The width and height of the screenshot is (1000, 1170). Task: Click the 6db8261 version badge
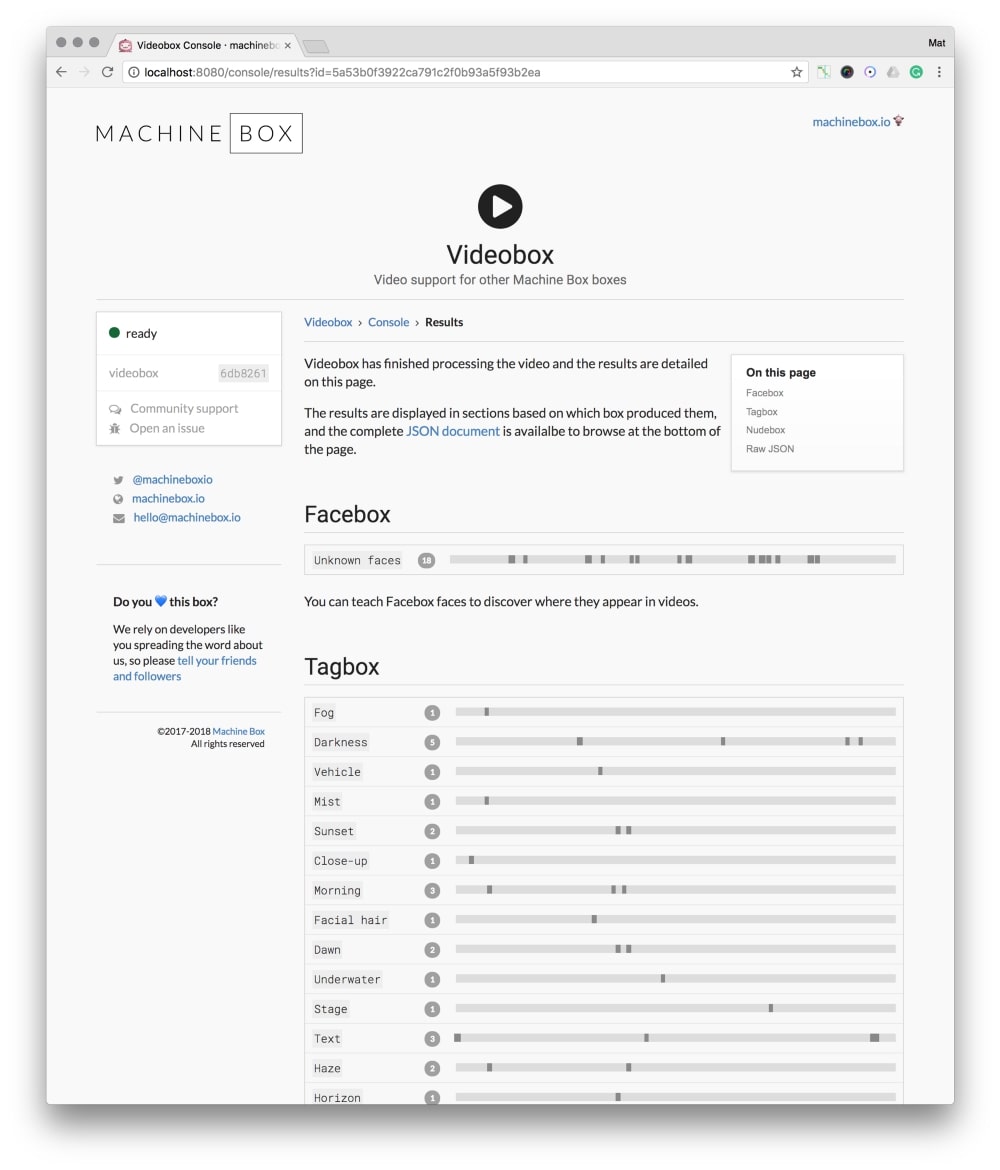point(243,373)
